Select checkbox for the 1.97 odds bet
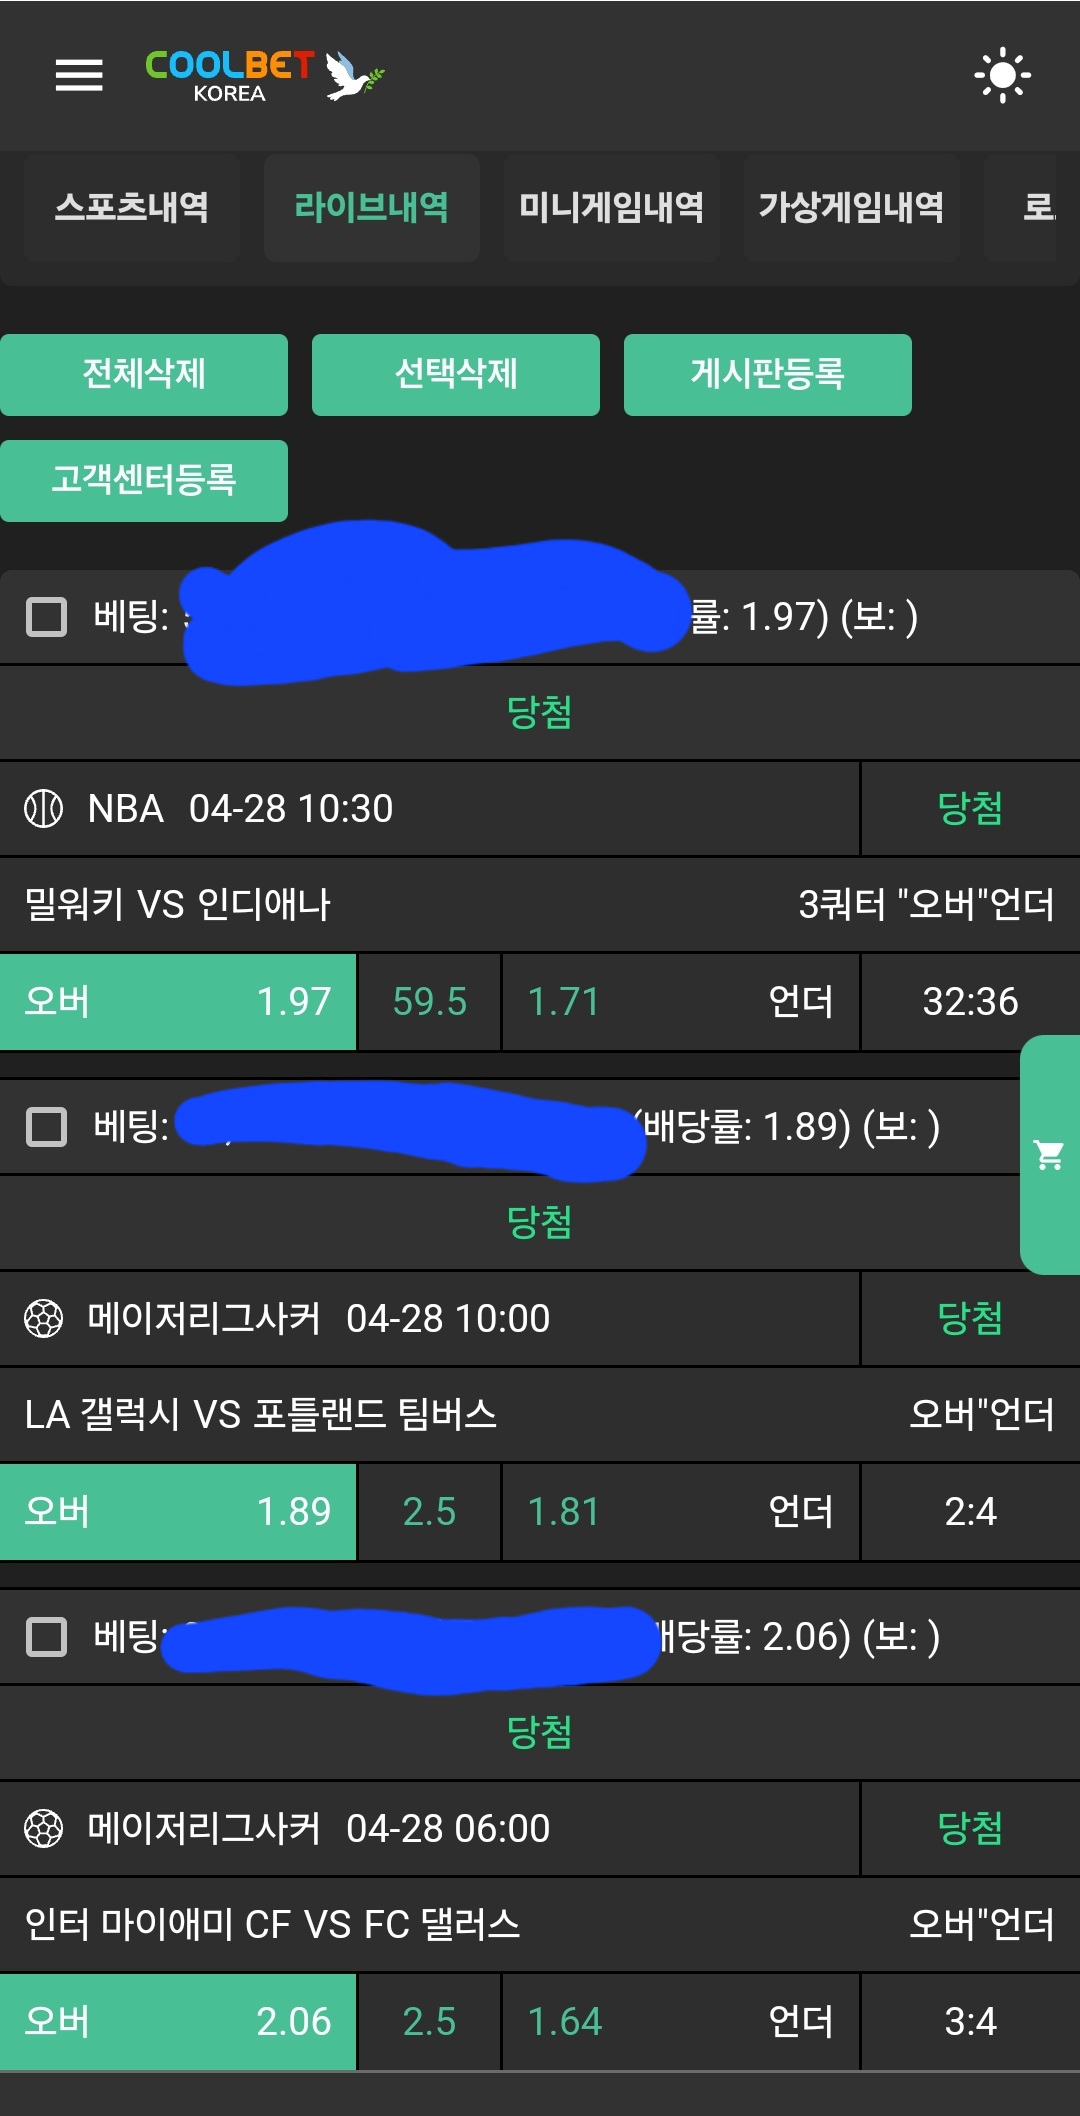1080x2116 pixels. (46, 617)
